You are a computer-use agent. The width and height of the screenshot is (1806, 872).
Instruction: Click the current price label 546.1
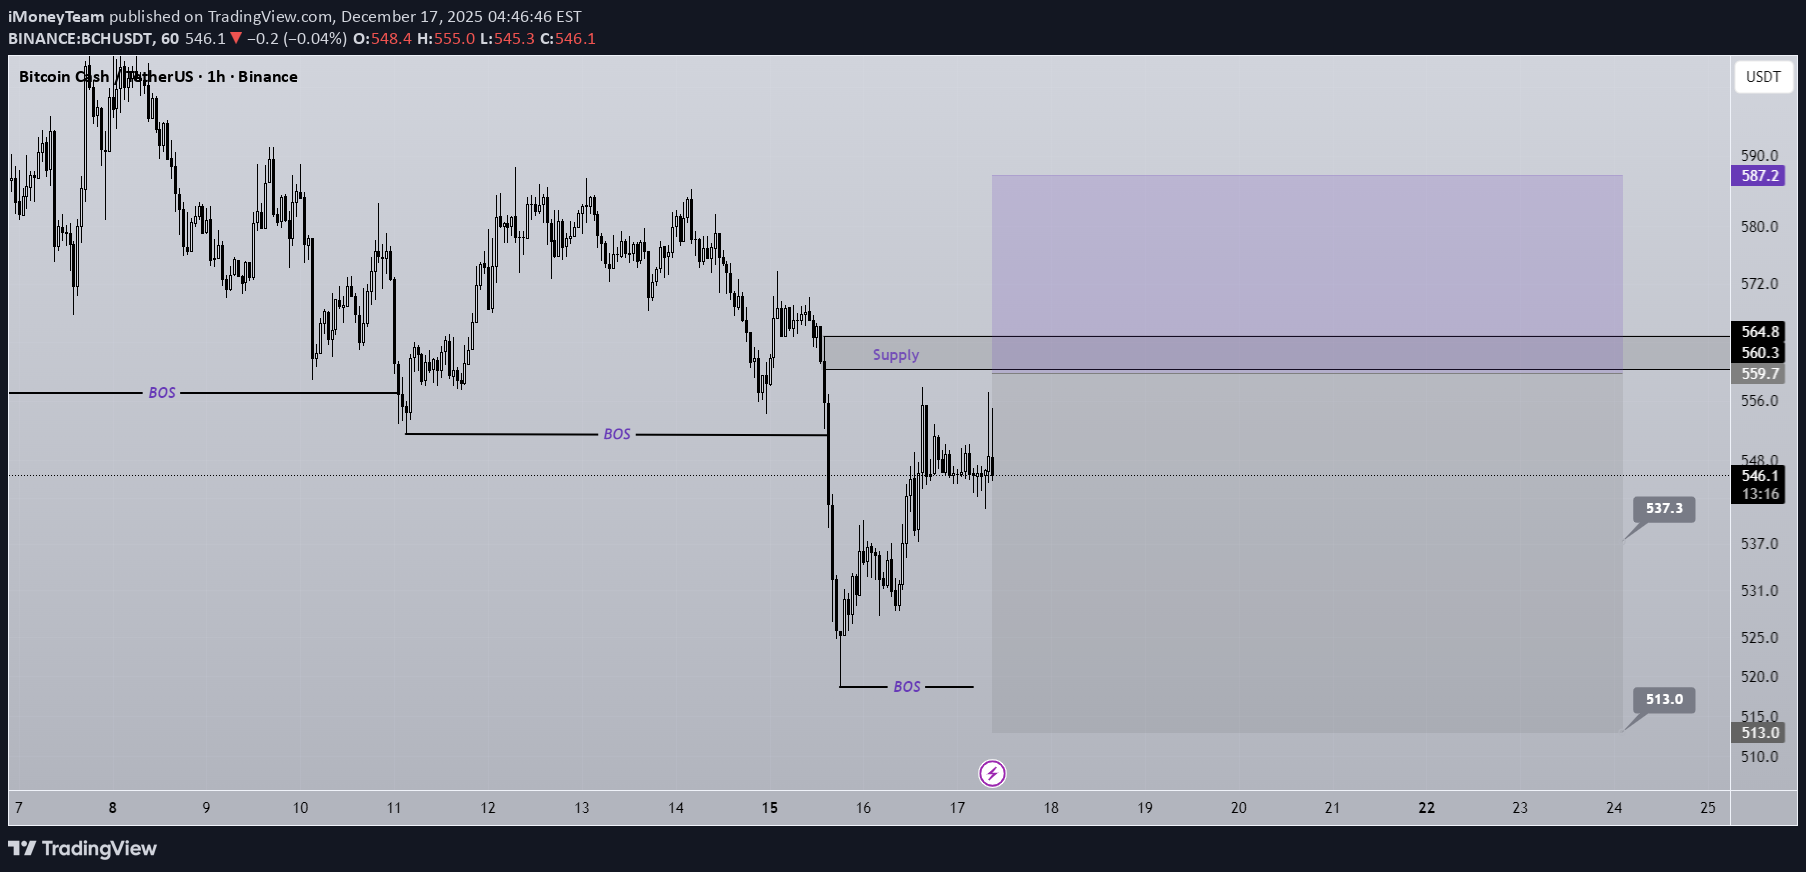1759,476
